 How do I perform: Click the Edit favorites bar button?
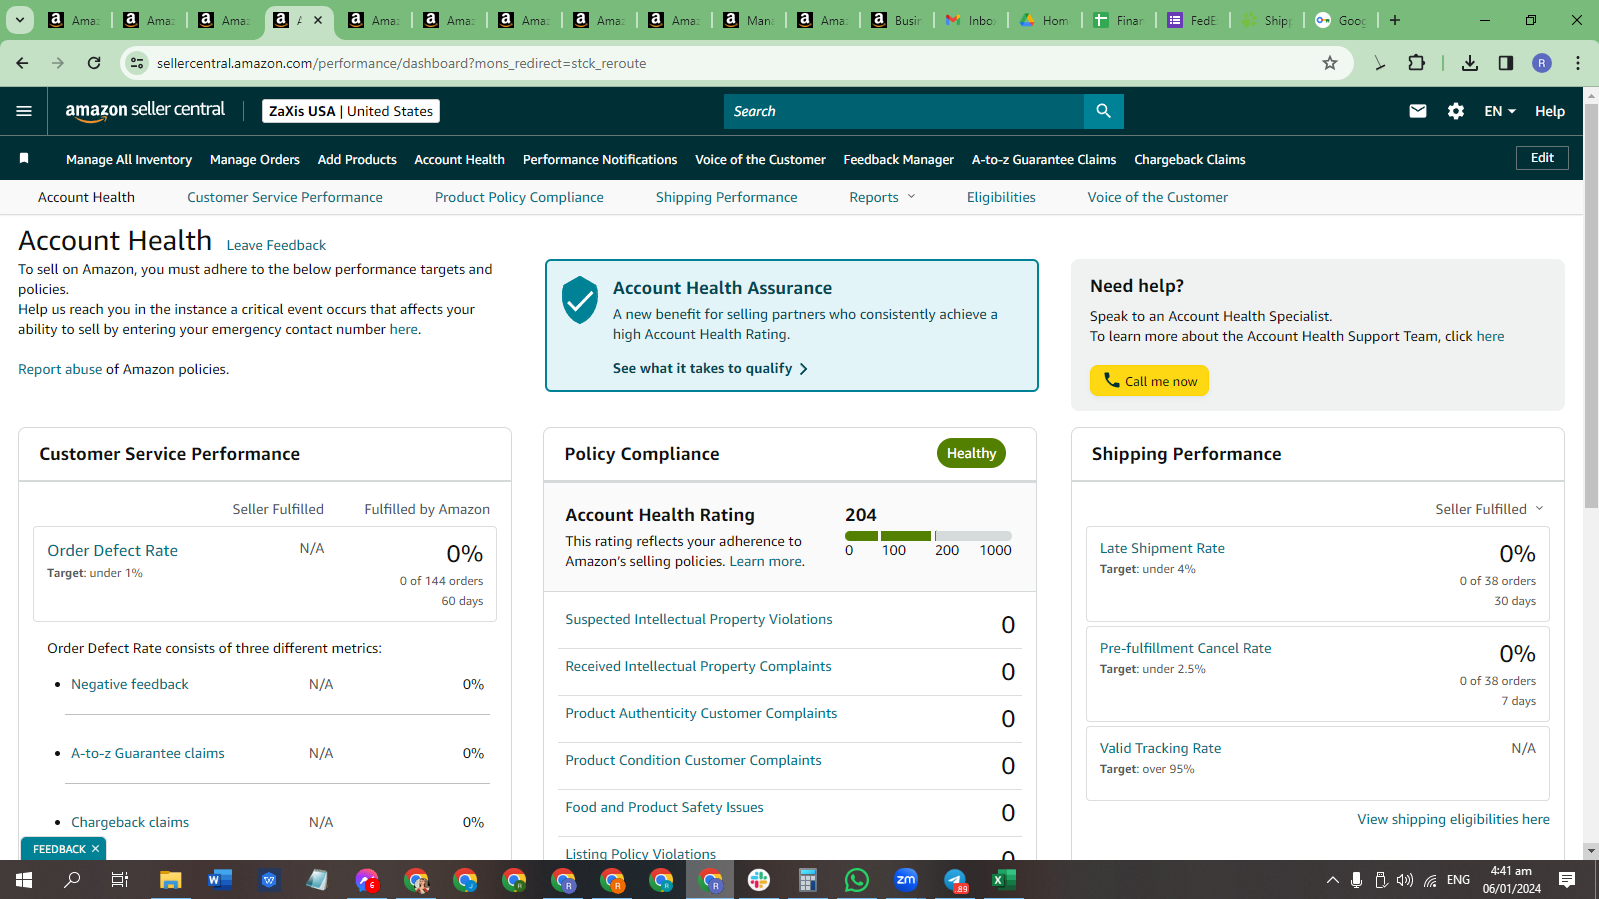(x=1542, y=158)
